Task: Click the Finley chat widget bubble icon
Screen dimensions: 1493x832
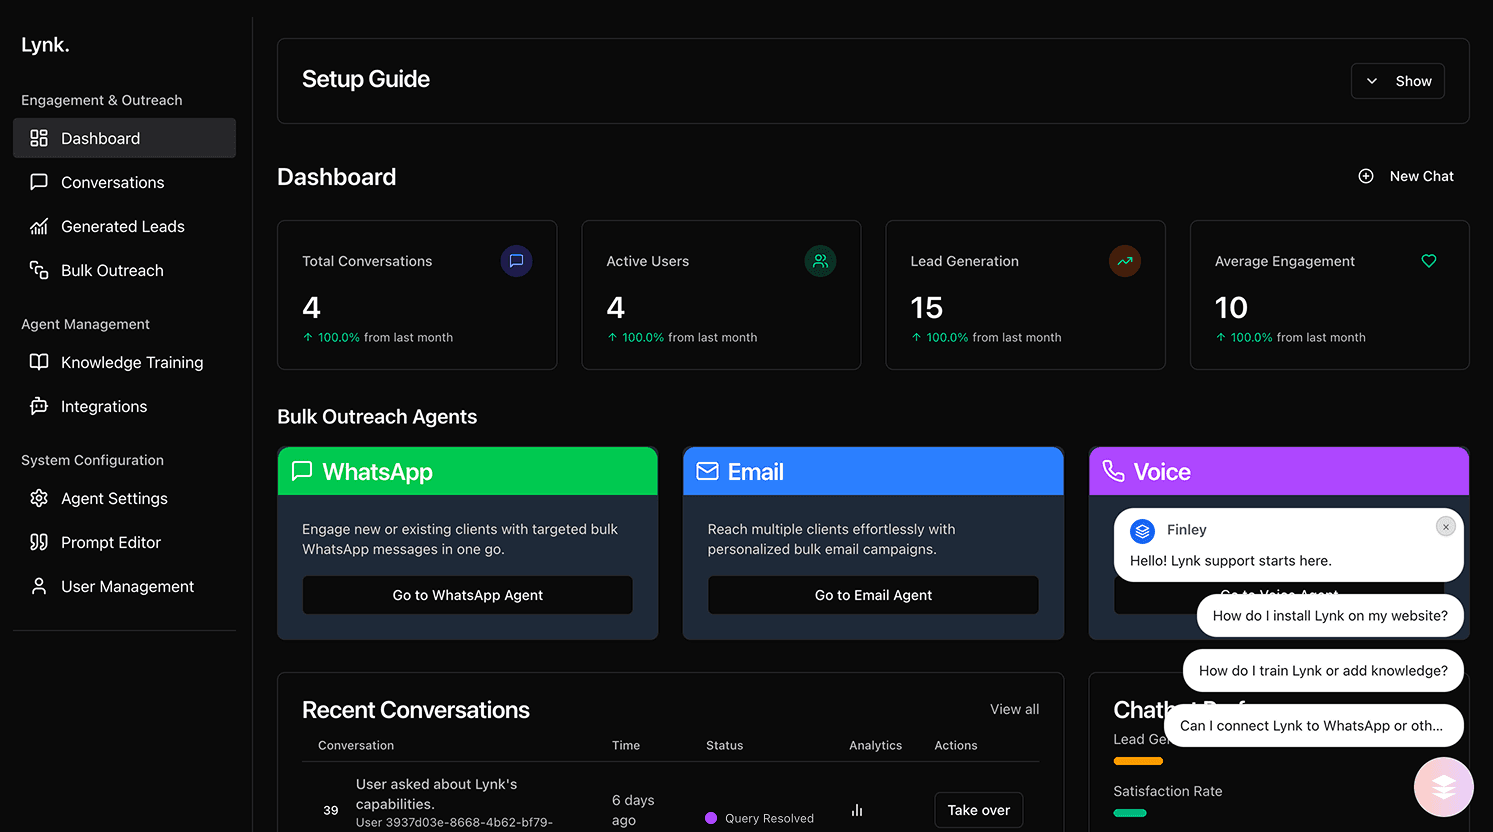Action: click(x=1443, y=787)
